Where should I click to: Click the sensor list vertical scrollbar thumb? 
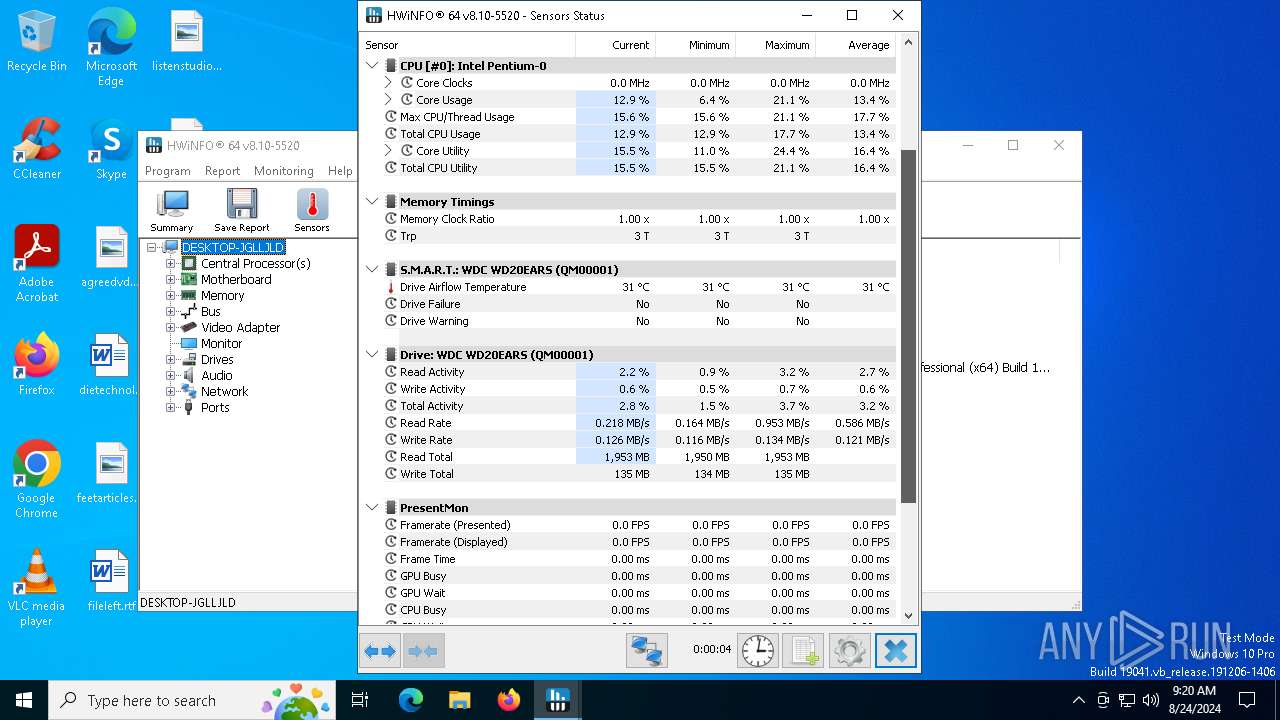coord(908,326)
